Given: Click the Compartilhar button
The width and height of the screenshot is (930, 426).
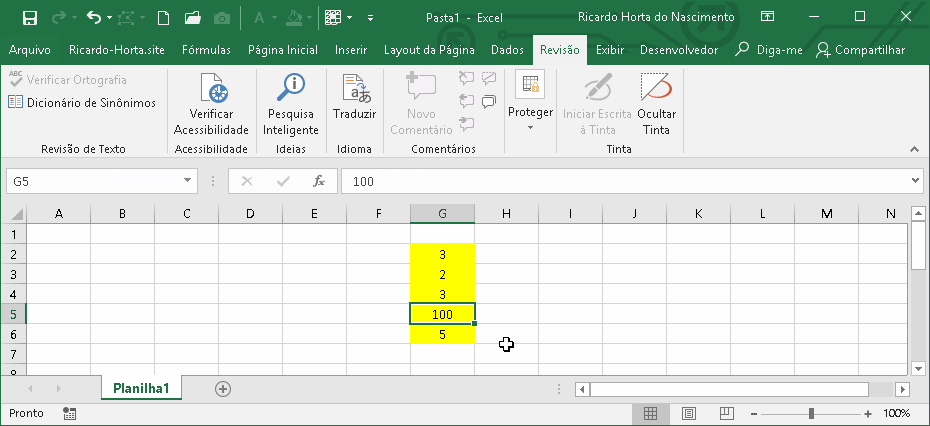Looking at the screenshot, I should coord(861,50).
